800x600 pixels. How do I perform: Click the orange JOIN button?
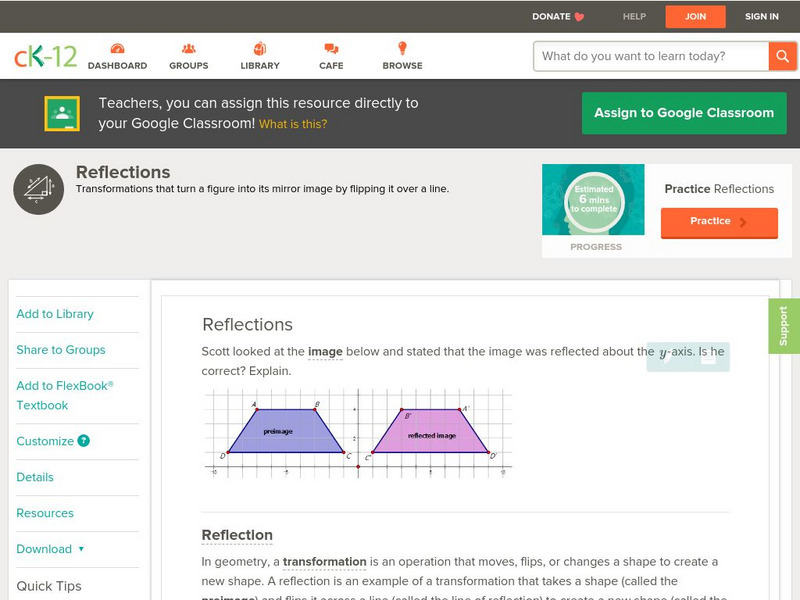coord(695,17)
